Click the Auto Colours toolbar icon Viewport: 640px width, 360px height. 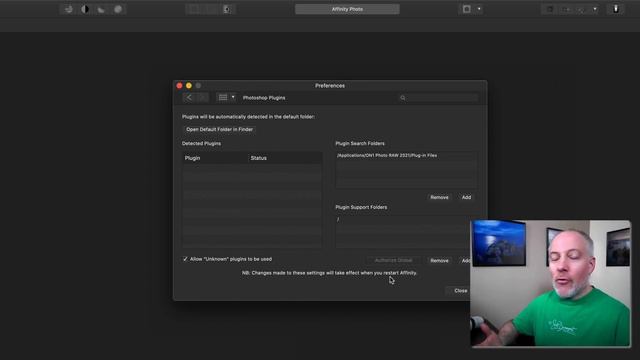(x=101, y=9)
